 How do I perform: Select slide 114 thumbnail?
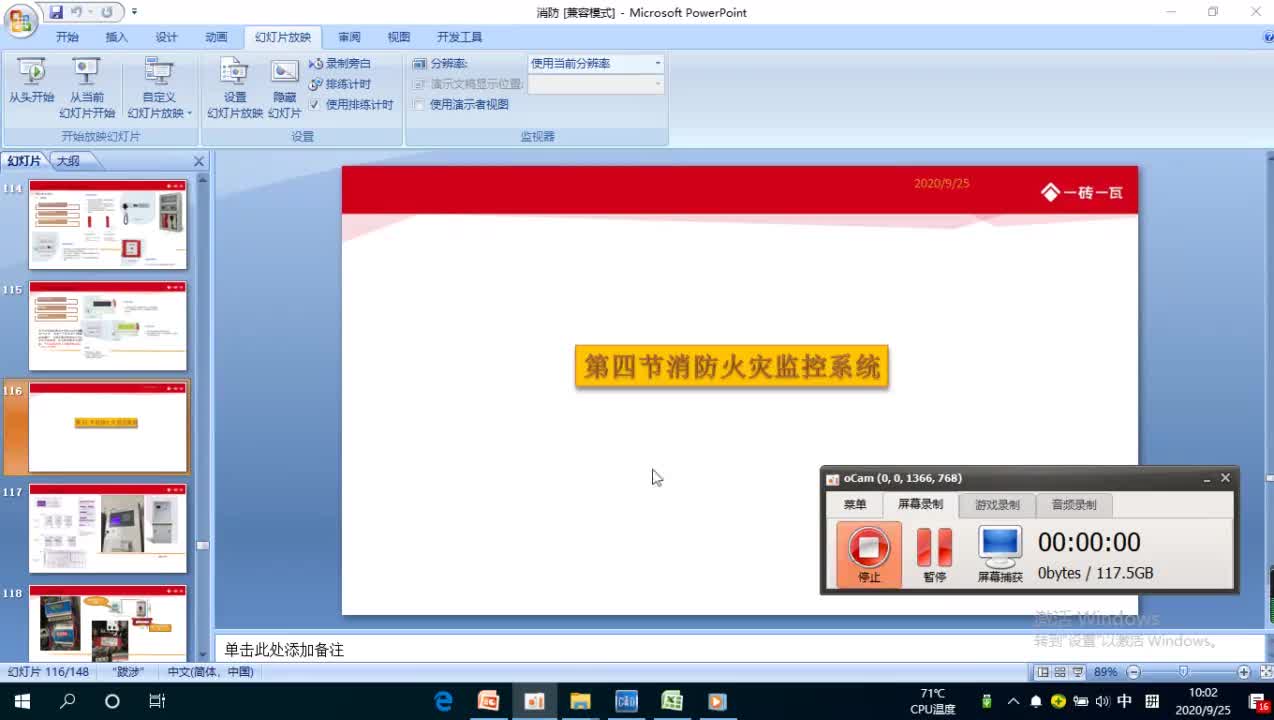[x=108, y=224]
